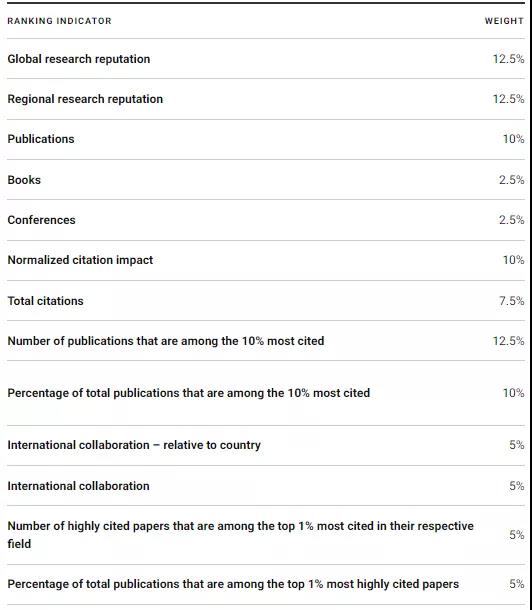Click the 10% weight beside Publications

[513, 139]
